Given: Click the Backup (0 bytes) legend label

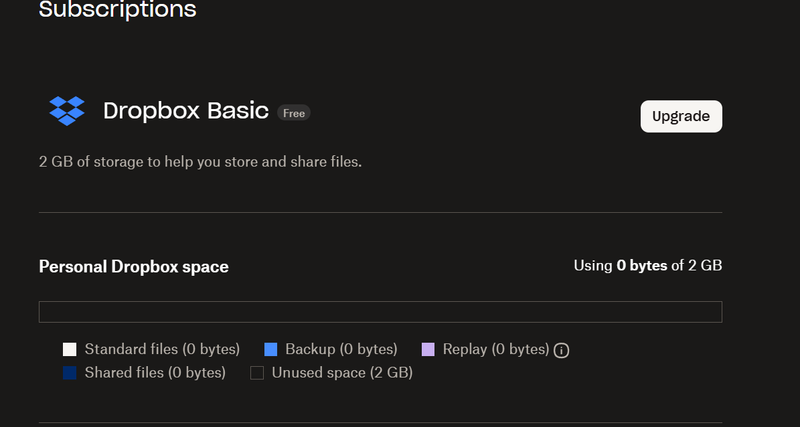Looking at the screenshot, I should pyautogui.click(x=341, y=350).
